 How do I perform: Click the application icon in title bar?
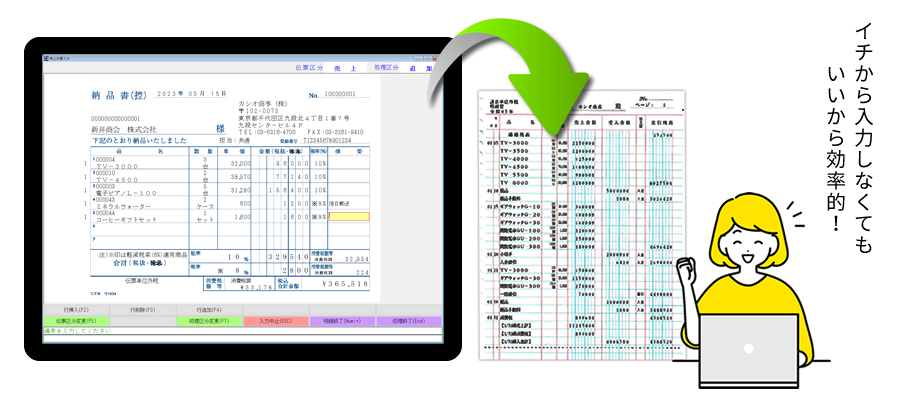46,60
